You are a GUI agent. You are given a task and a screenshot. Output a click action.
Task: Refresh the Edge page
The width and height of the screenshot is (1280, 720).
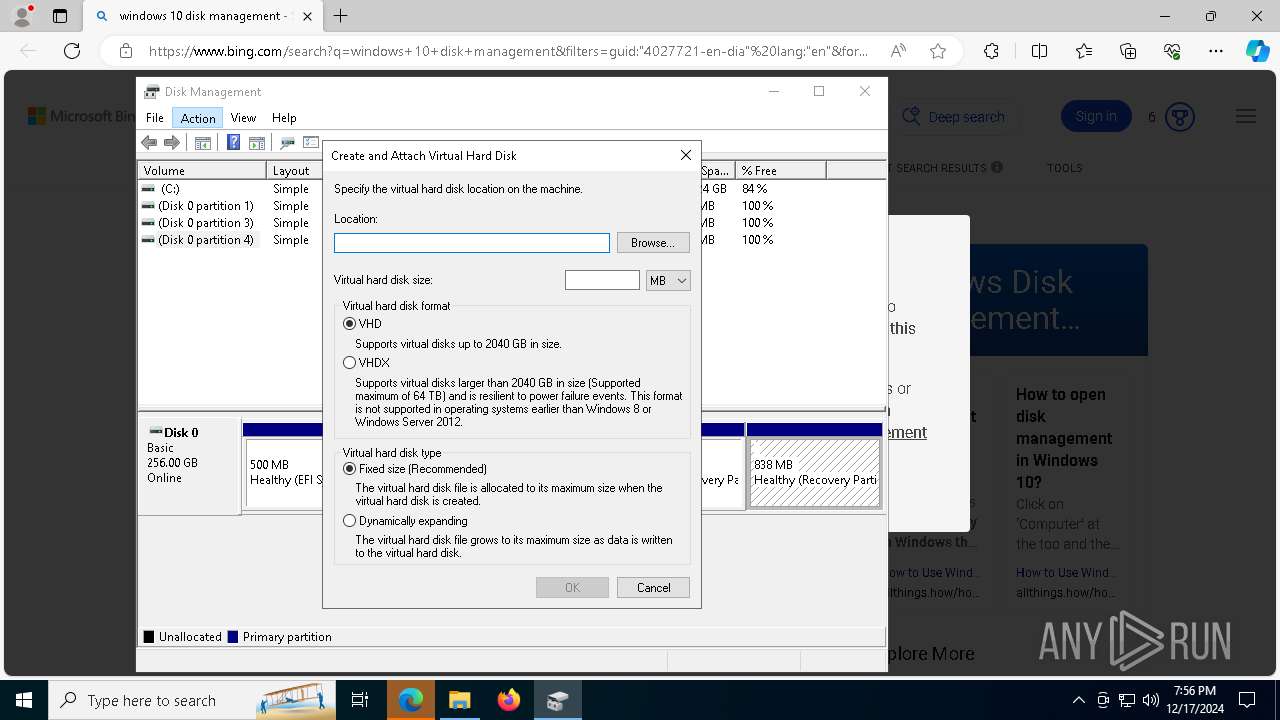[72, 51]
